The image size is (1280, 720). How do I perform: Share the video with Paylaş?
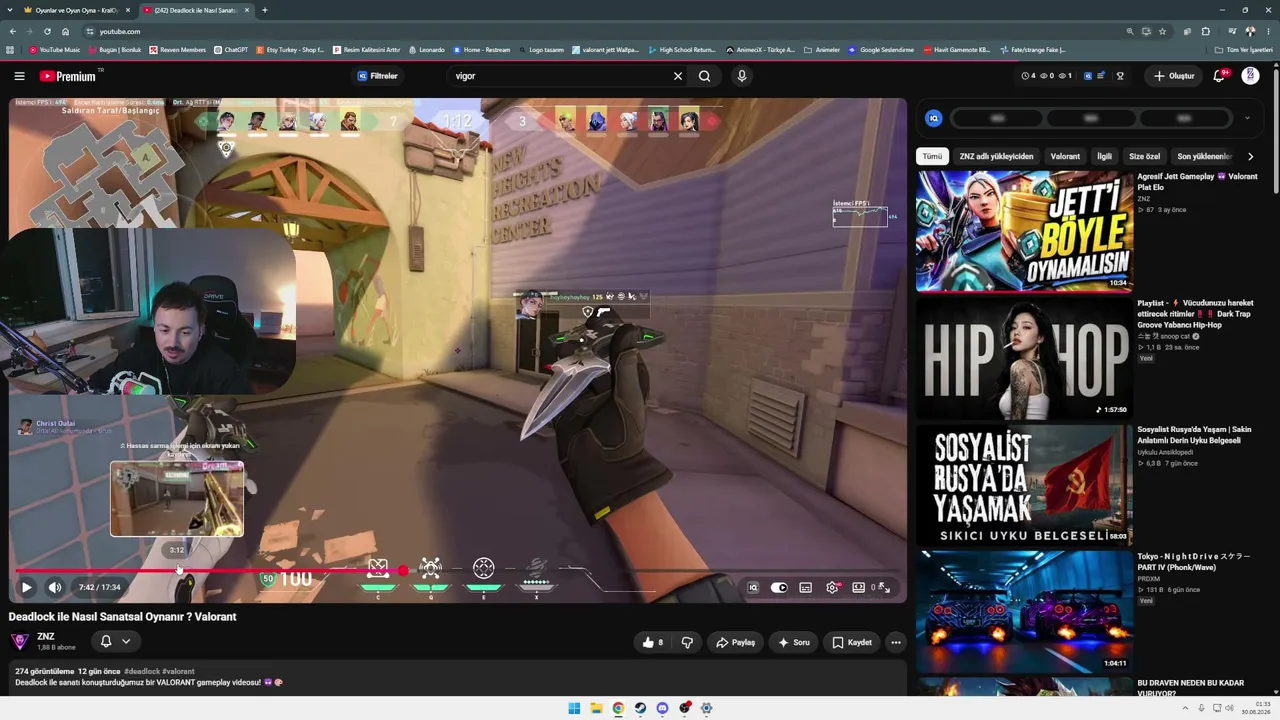pos(735,642)
